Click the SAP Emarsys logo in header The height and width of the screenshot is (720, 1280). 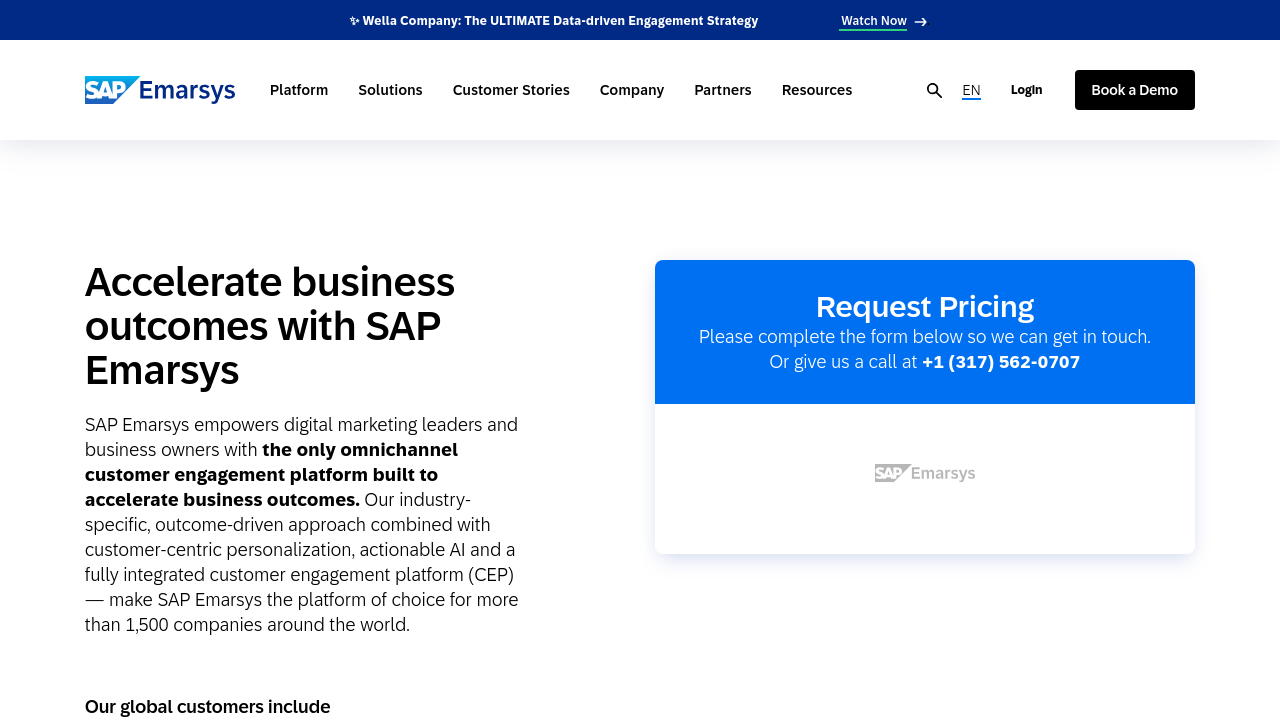(x=160, y=90)
